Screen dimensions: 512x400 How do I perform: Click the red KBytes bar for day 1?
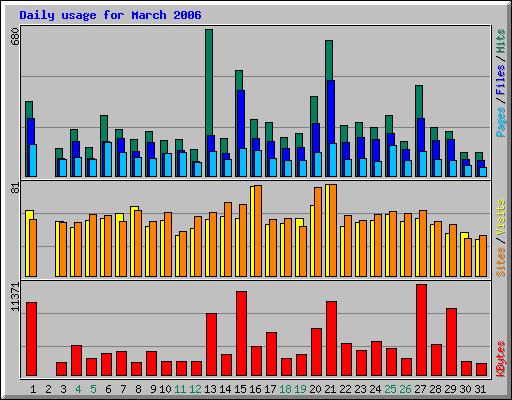pyautogui.click(x=31, y=339)
